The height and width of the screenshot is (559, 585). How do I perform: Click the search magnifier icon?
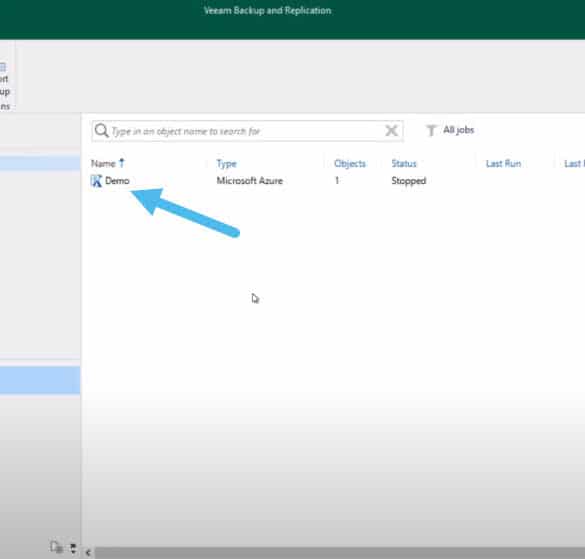point(101,131)
